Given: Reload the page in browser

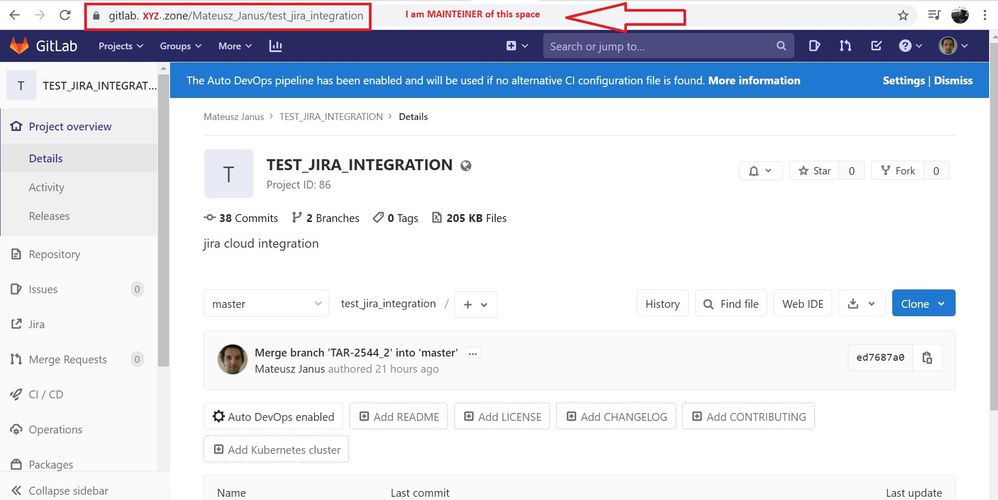Looking at the screenshot, I should [64, 15].
